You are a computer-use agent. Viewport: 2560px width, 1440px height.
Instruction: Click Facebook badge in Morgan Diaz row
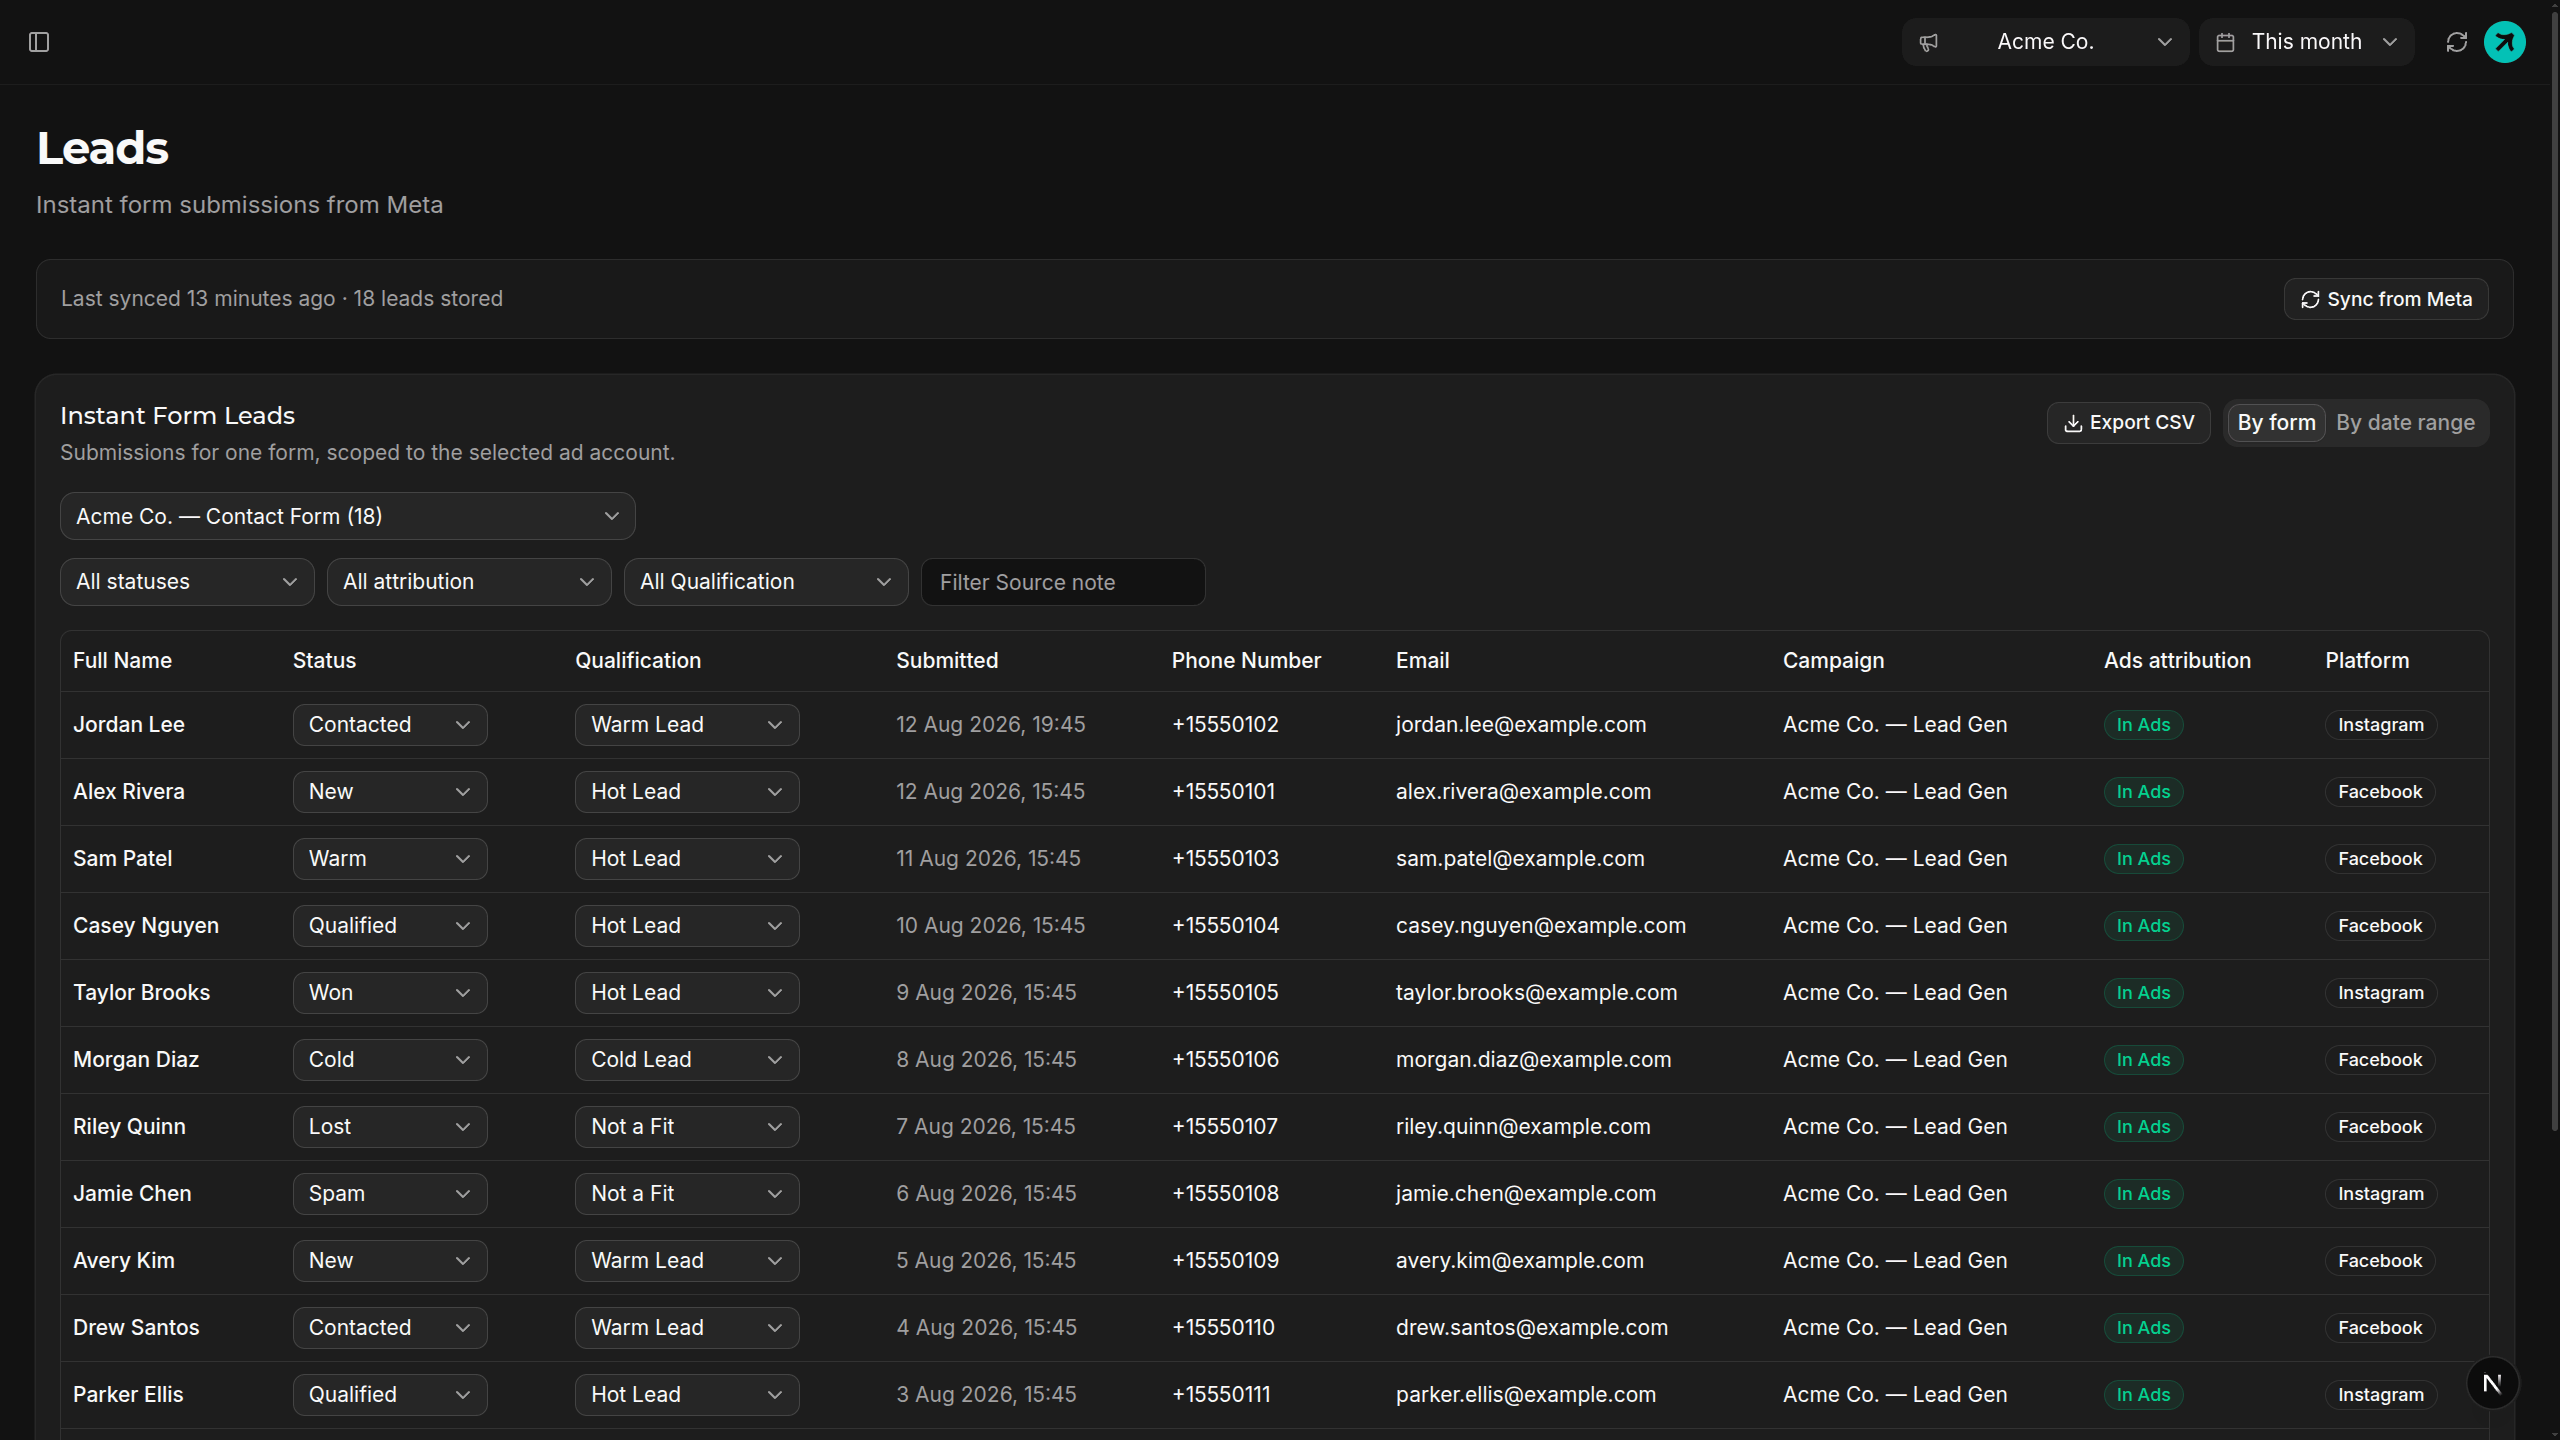tap(2380, 1060)
